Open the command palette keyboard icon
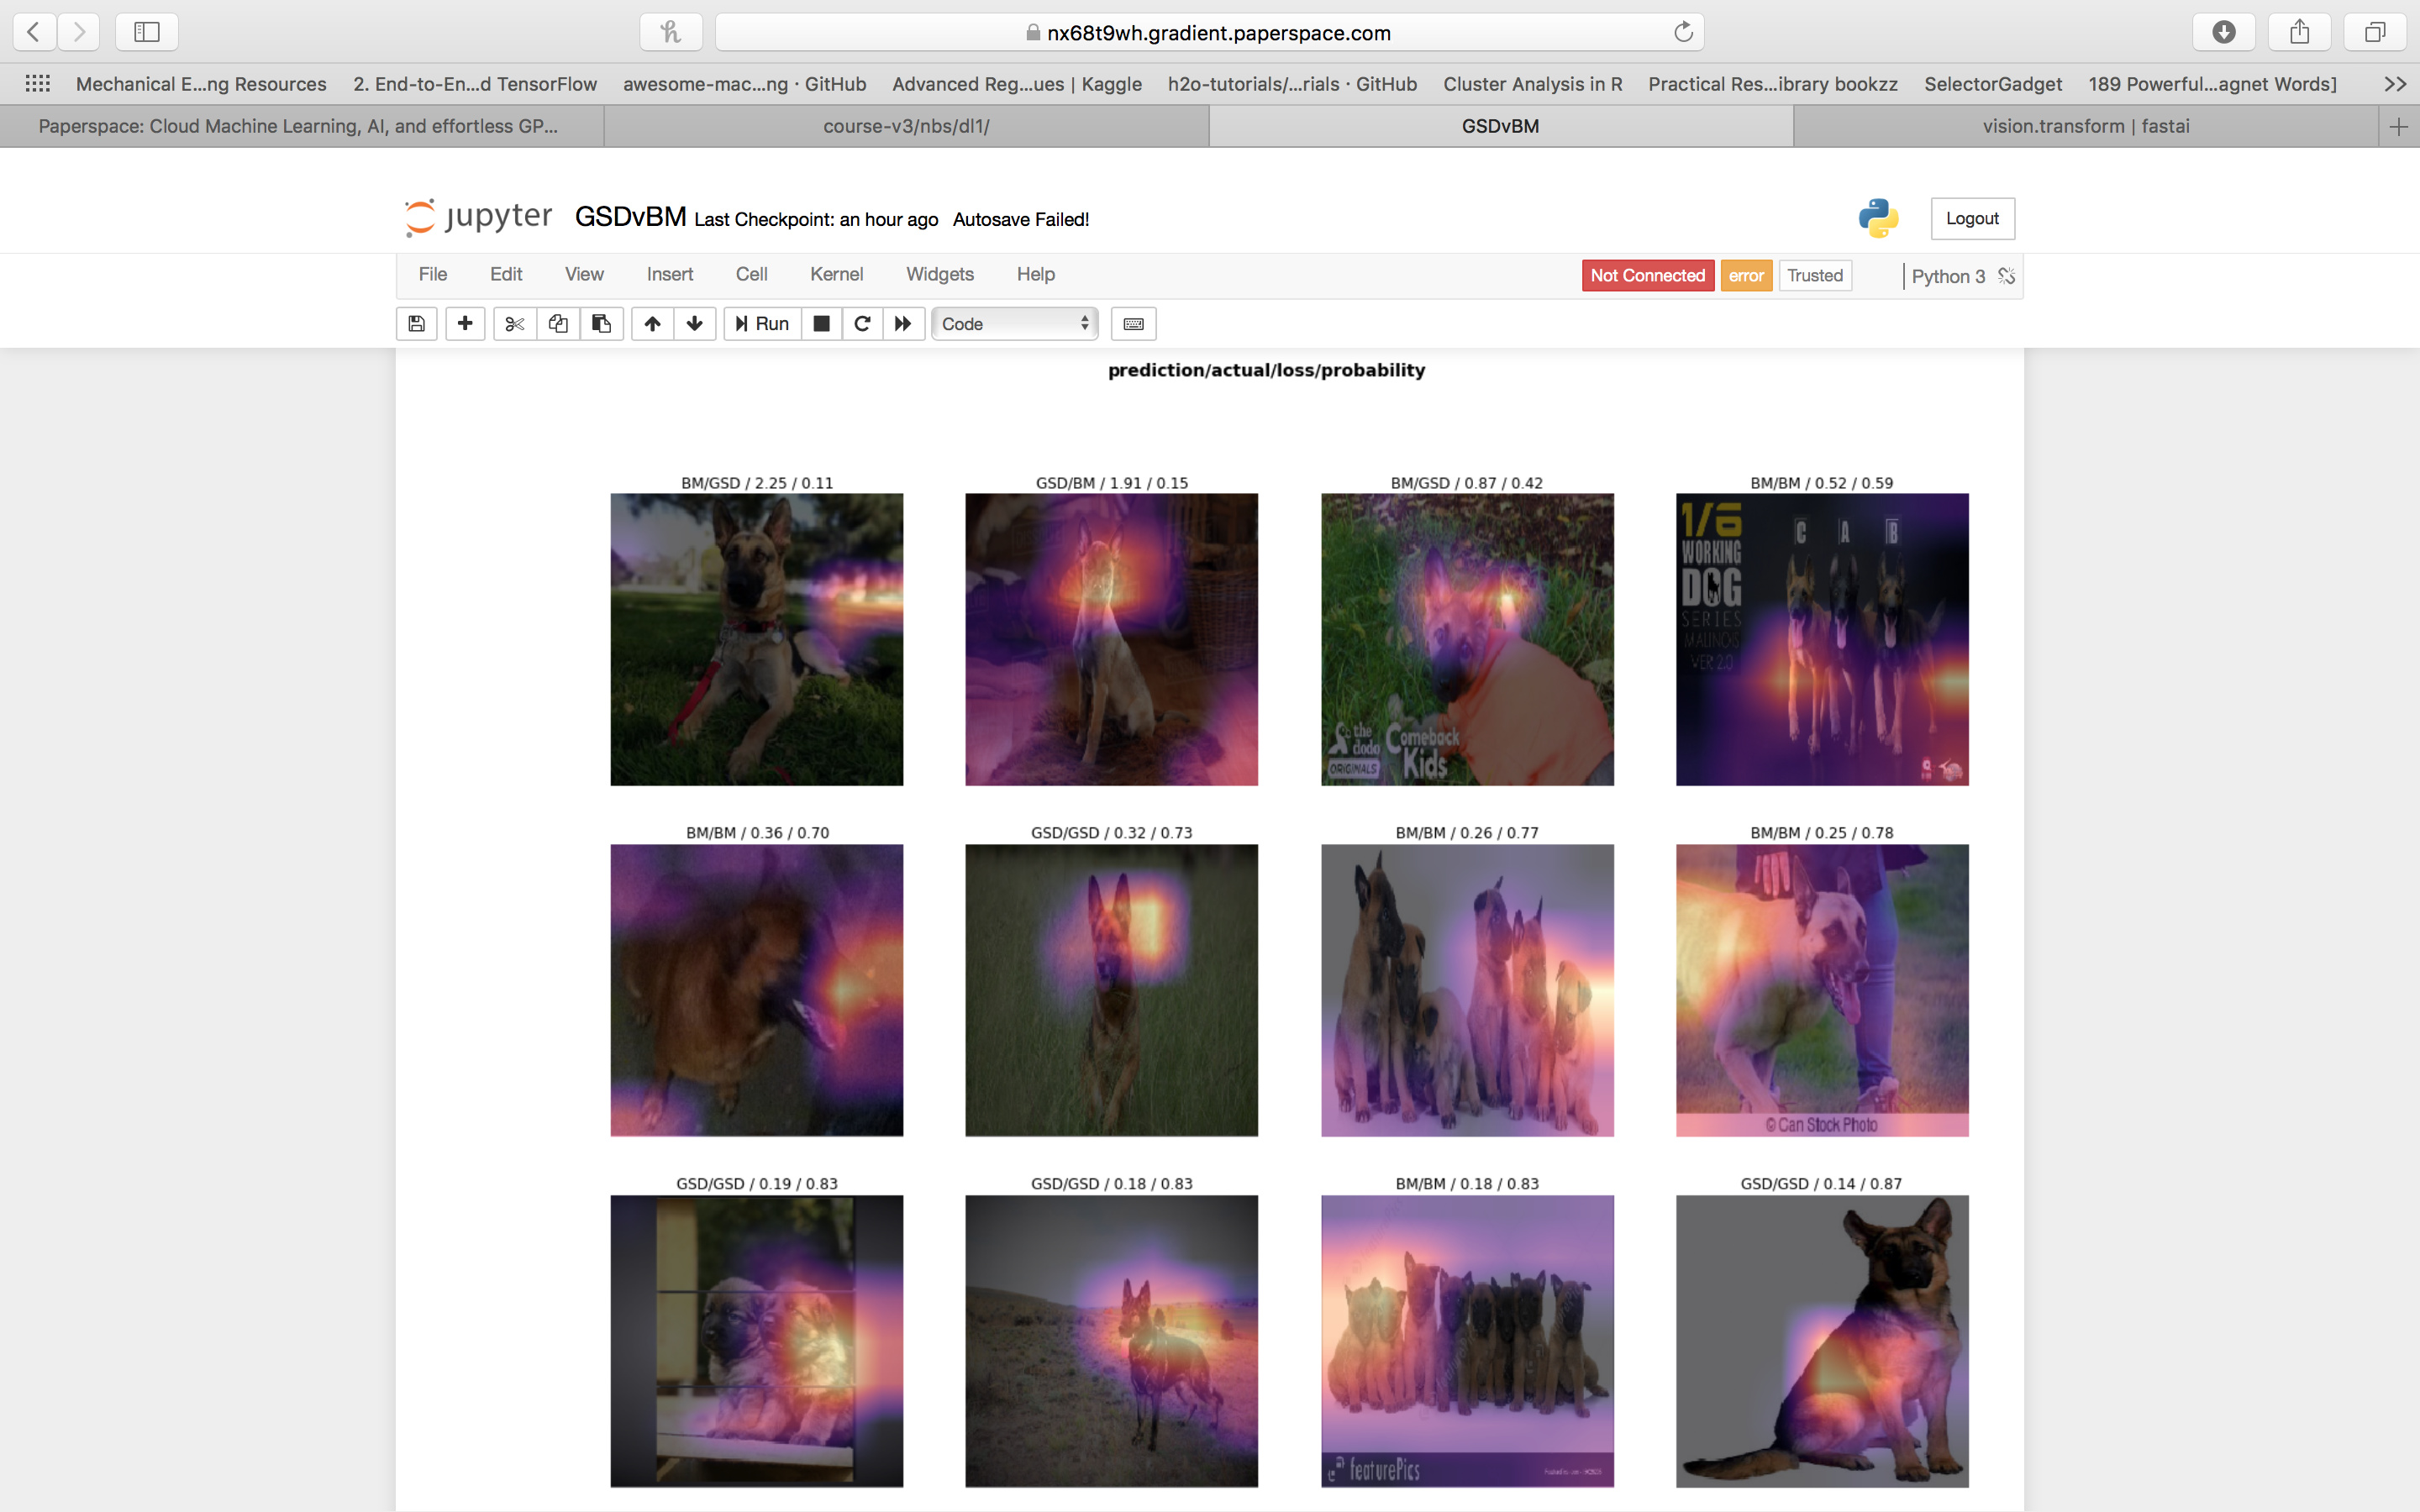The image size is (2420, 1512). click(x=1133, y=323)
